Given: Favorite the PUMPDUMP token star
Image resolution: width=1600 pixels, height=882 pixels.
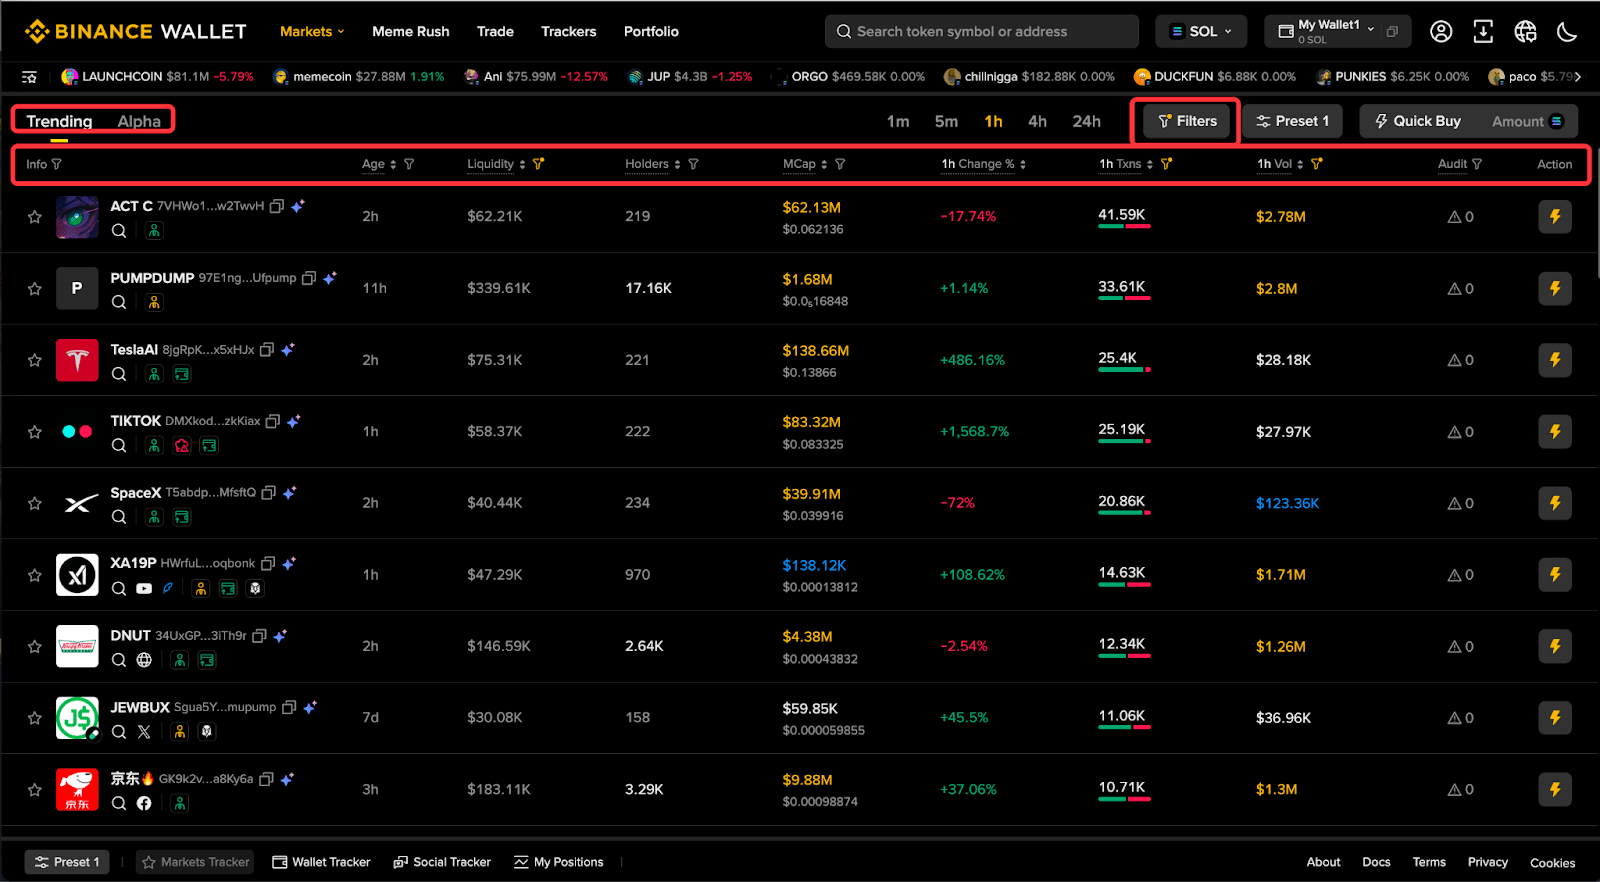Looking at the screenshot, I should tap(35, 289).
